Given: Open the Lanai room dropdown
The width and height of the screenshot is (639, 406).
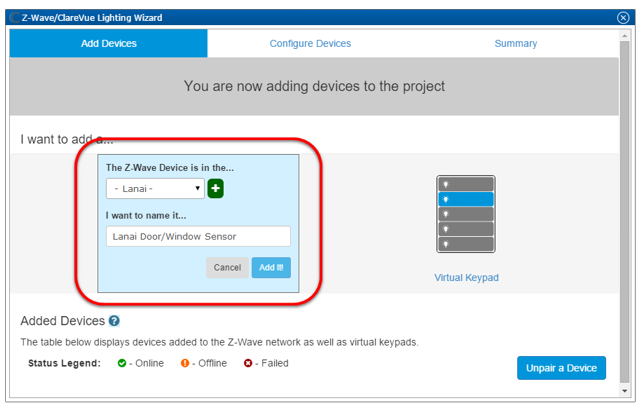Looking at the screenshot, I should pyautogui.click(x=155, y=189).
